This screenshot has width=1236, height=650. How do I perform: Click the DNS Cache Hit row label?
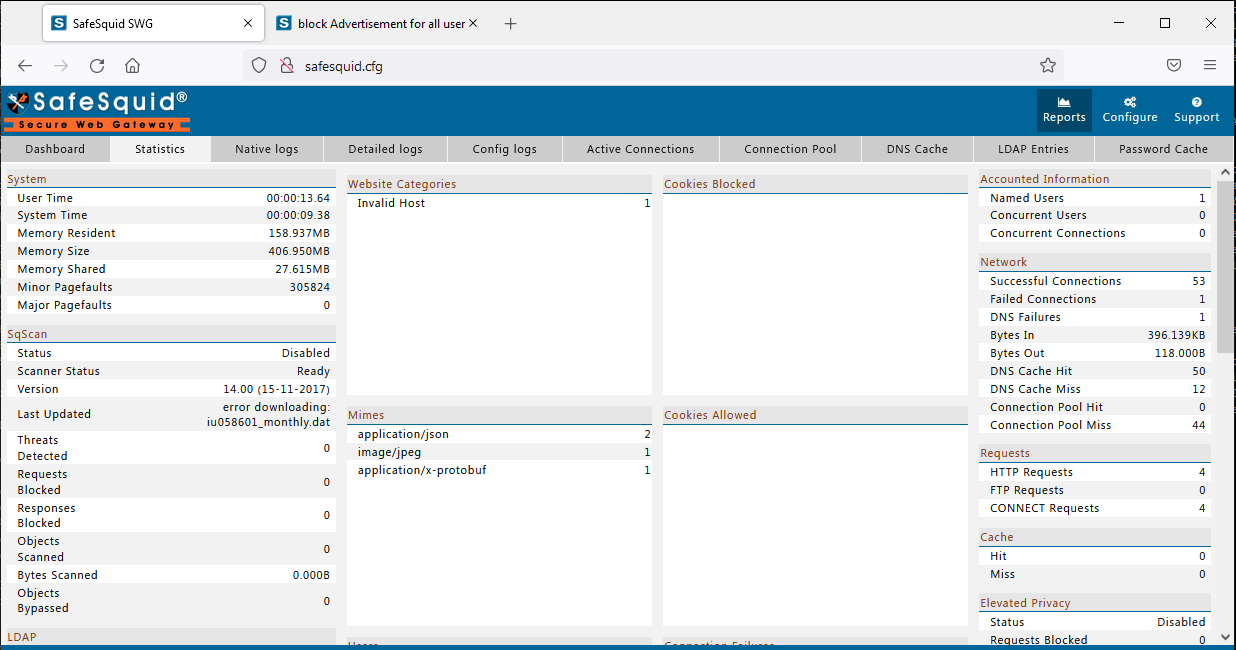(x=1031, y=371)
